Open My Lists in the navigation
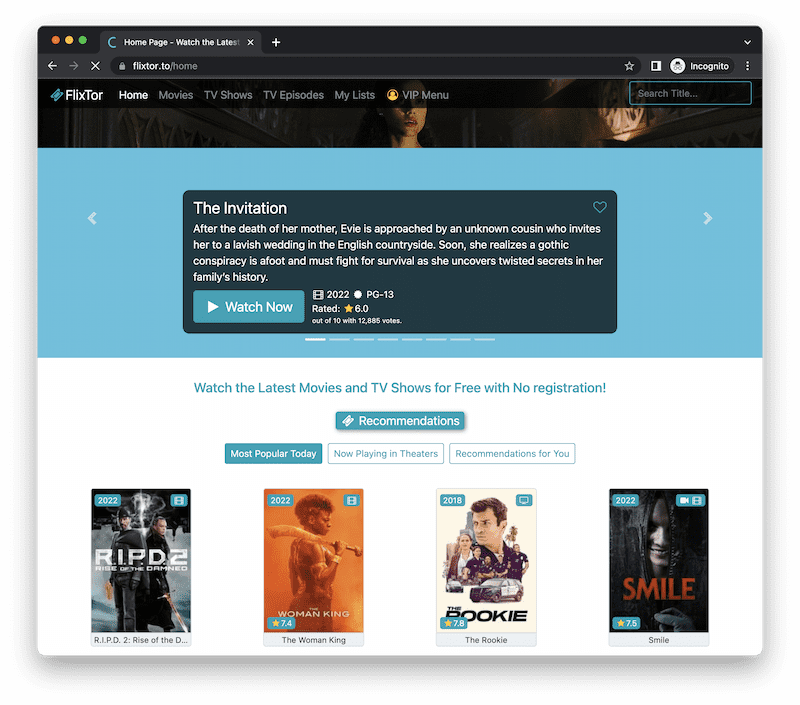 click(x=355, y=95)
